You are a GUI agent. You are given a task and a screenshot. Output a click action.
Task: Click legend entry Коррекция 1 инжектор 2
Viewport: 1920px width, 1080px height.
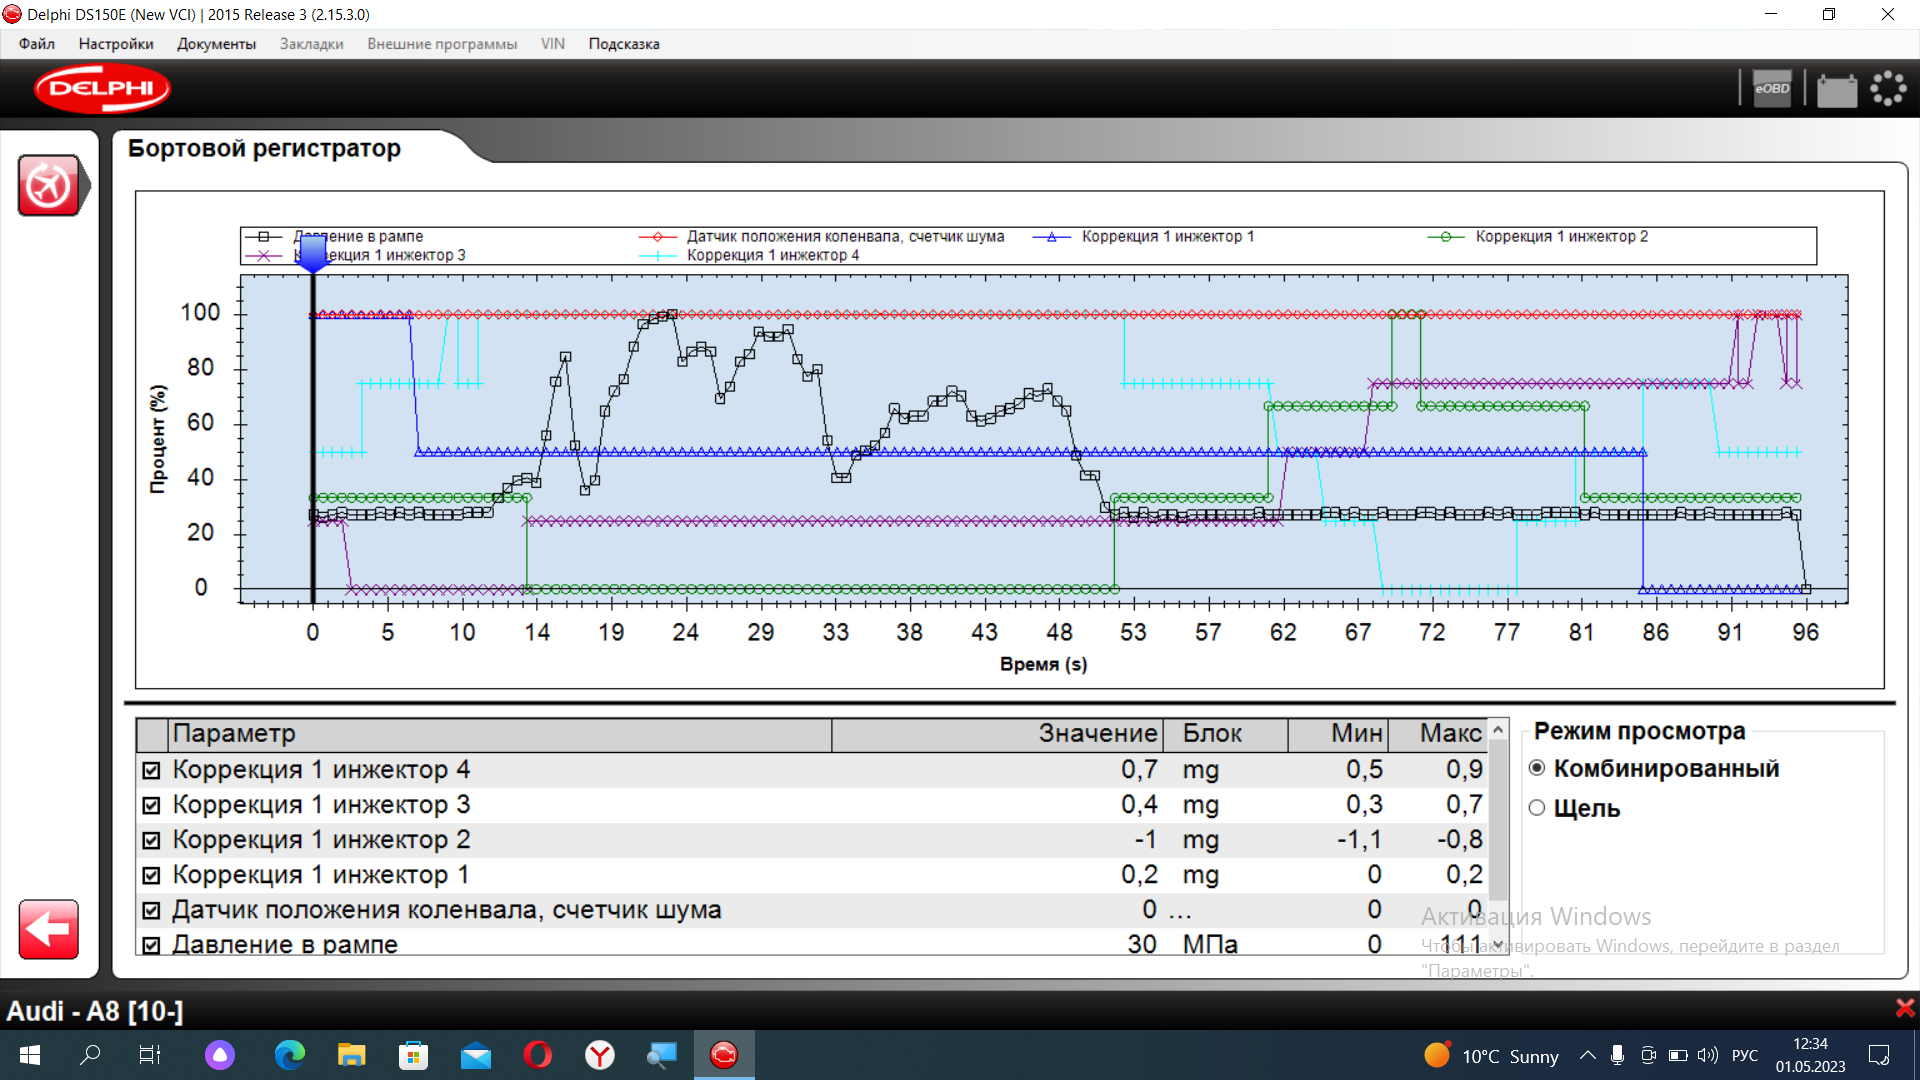pos(1561,237)
